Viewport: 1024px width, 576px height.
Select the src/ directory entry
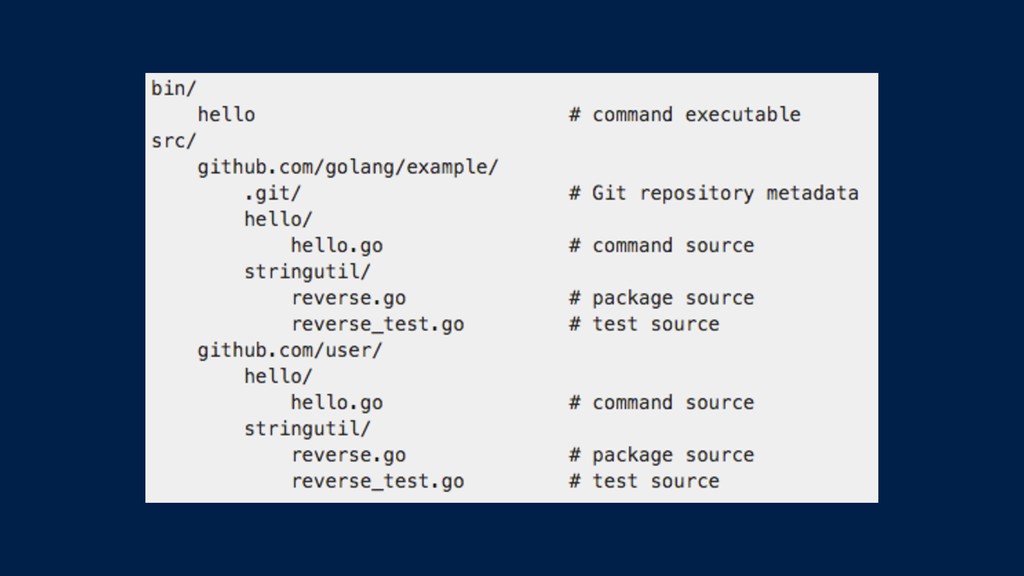(174, 141)
